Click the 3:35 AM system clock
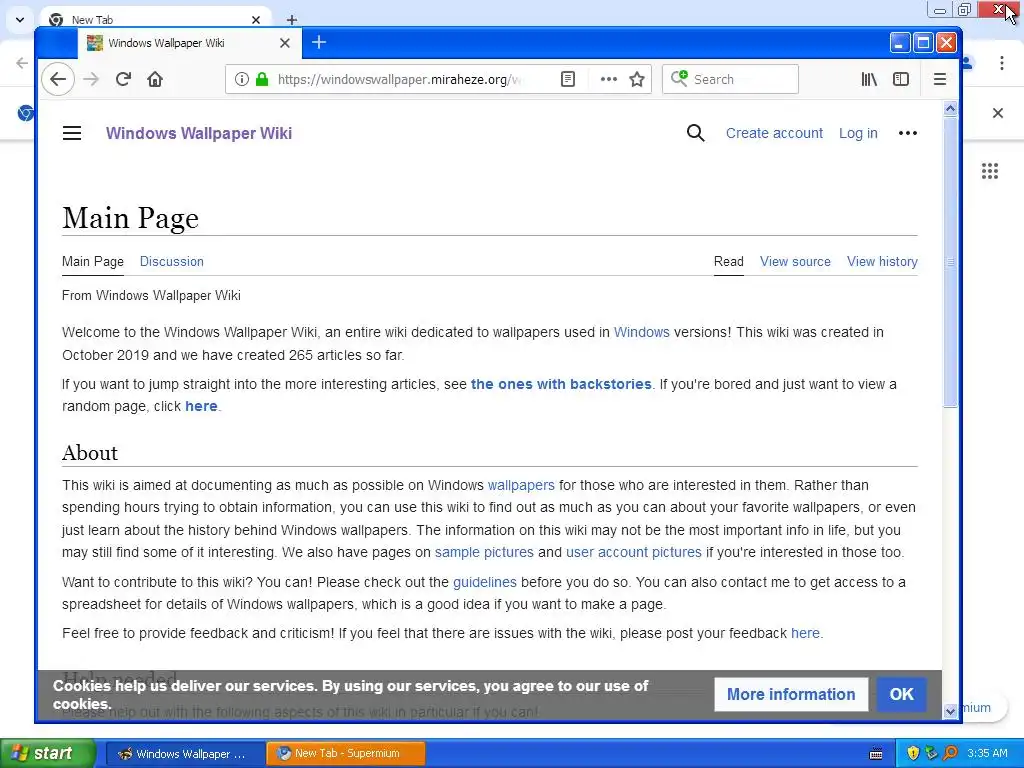Image resolution: width=1024 pixels, height=768 pixels. (987, 753)
